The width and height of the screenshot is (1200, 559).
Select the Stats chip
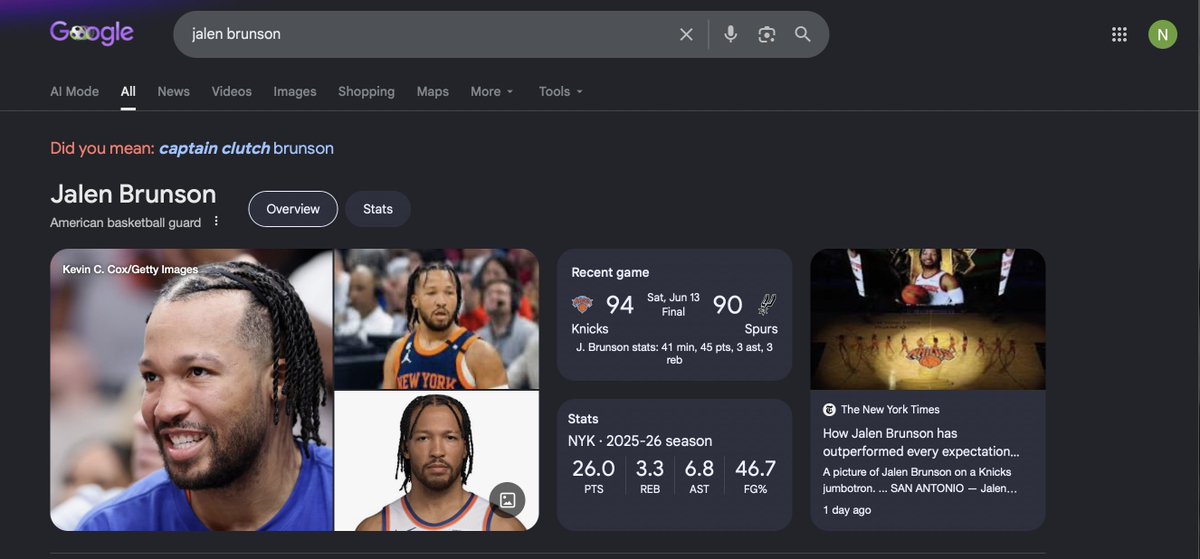pyautogui.click(x=378, y=209)
